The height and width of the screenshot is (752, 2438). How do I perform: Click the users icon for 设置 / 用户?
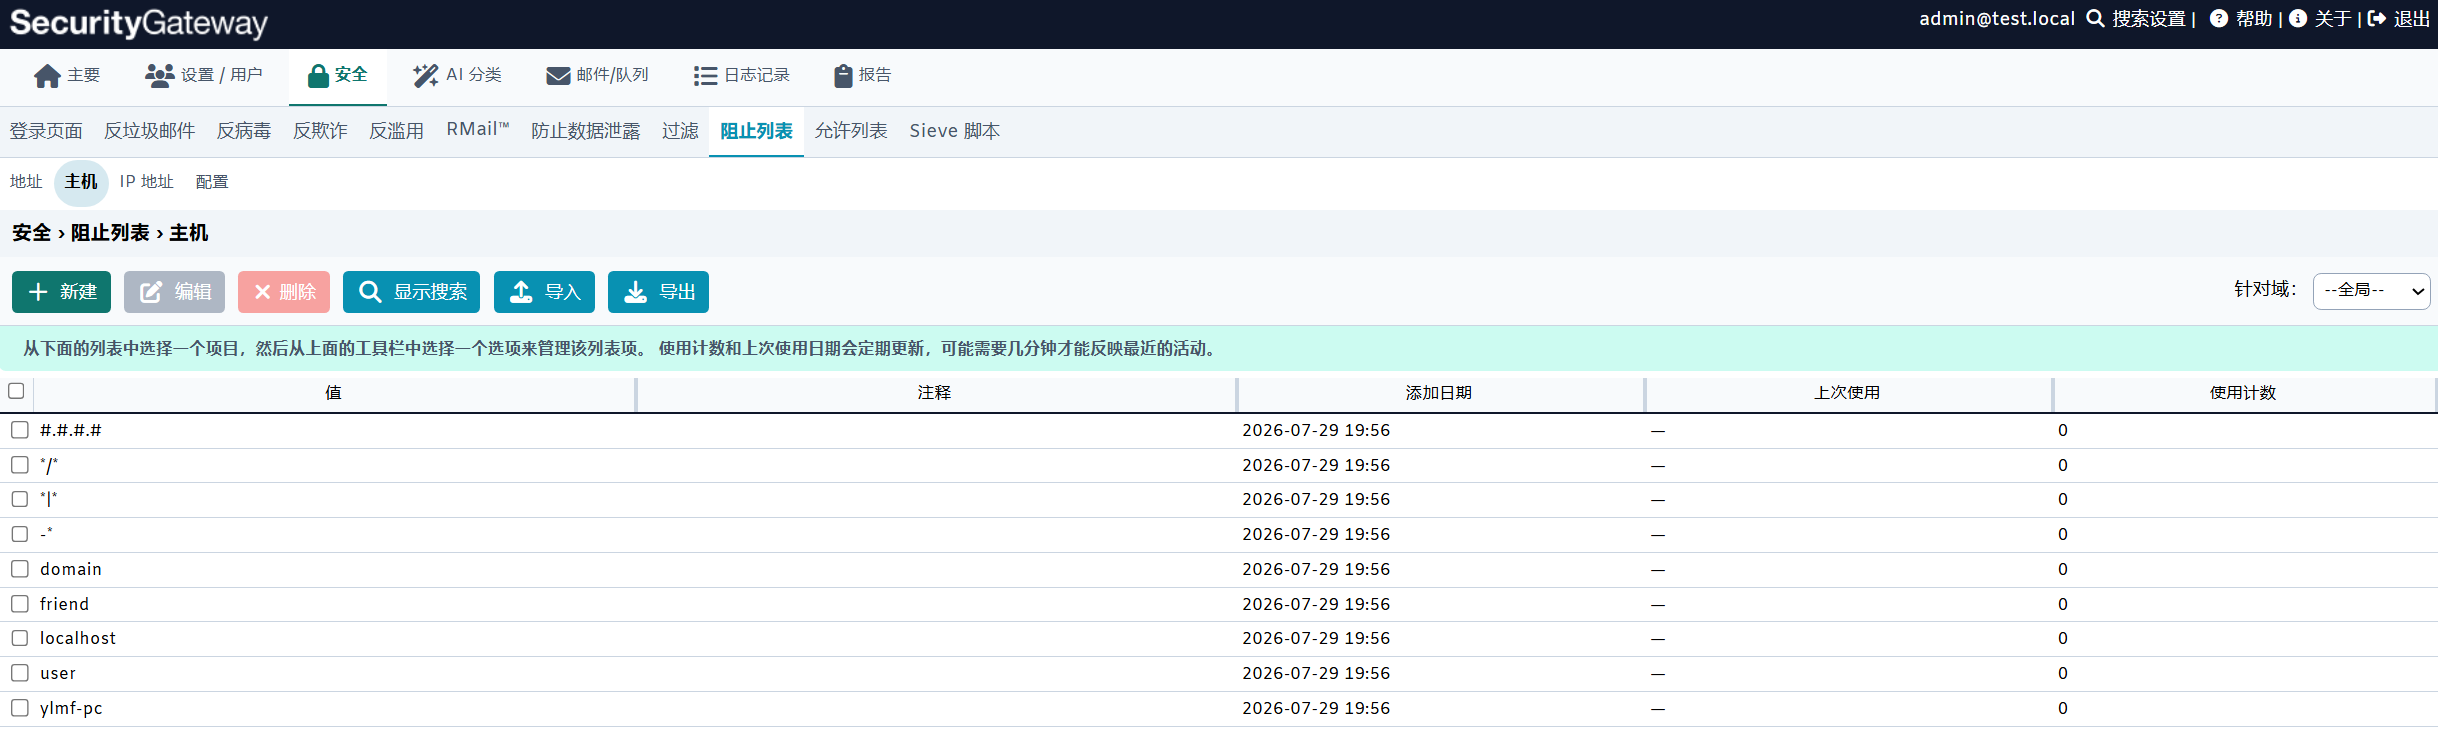[x=160, y=75]
